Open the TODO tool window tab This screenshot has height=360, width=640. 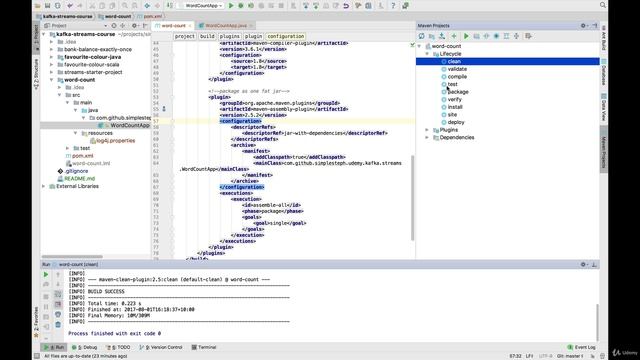pos(118,347)
